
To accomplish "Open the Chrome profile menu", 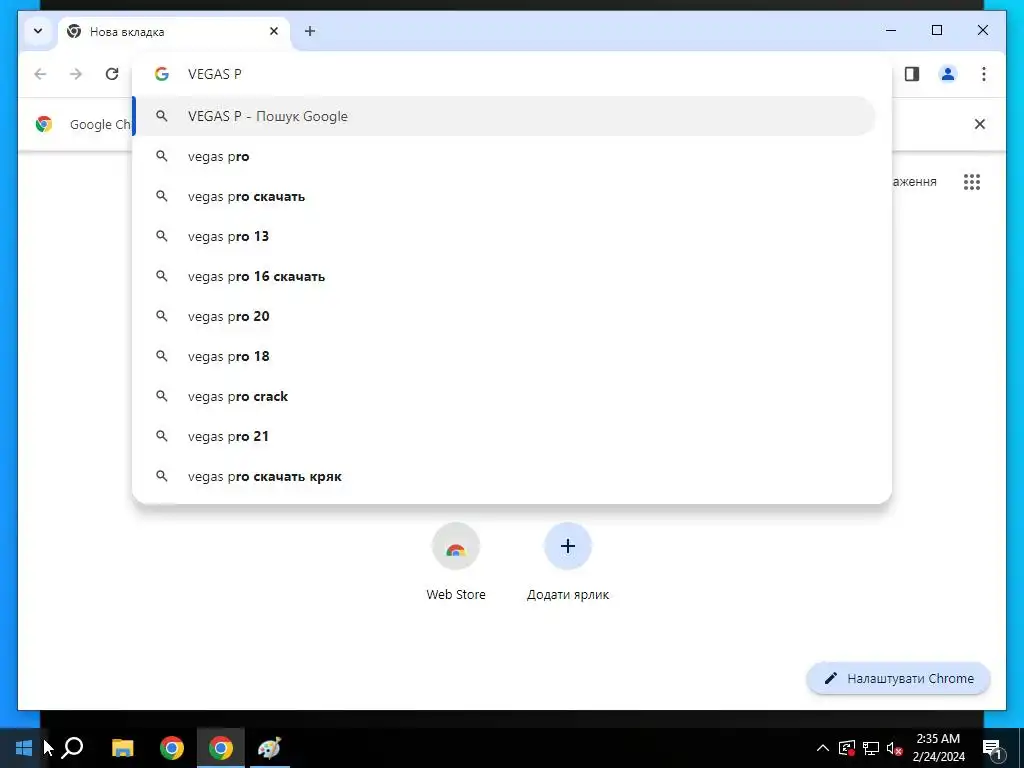I will (x=948, y=74).
